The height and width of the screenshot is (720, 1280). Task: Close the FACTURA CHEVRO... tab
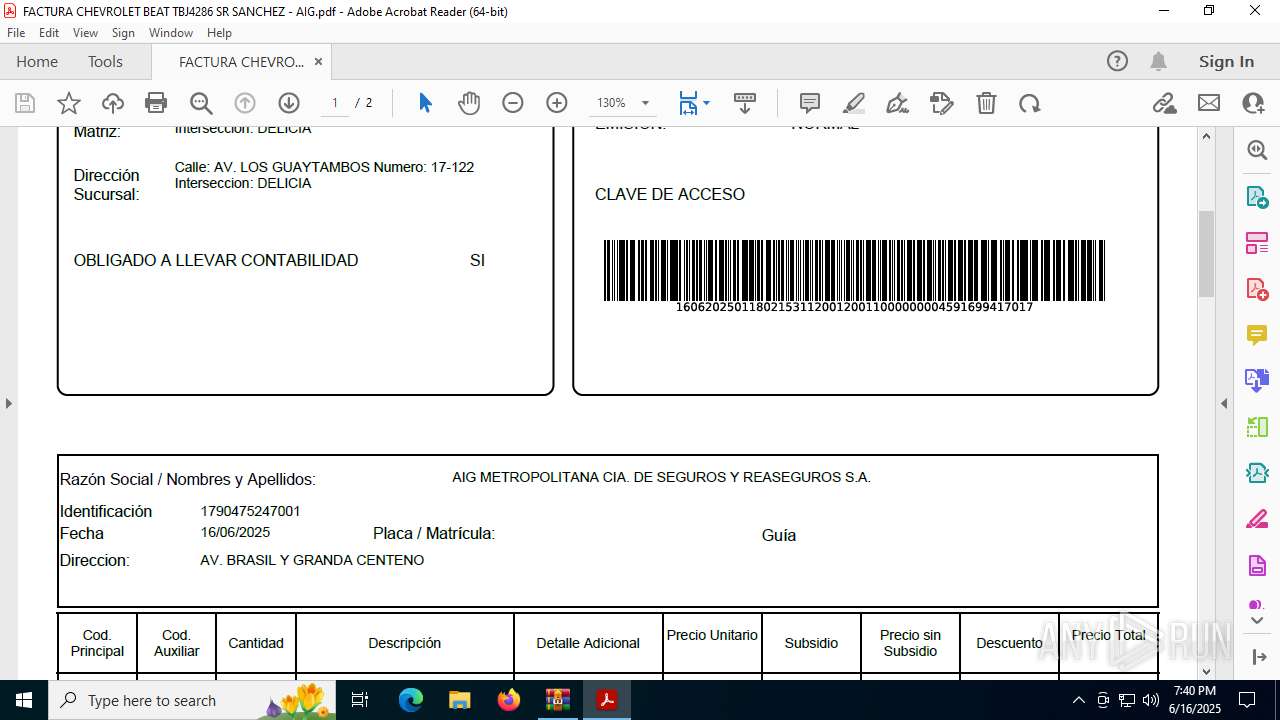click(x=318, y=62)
